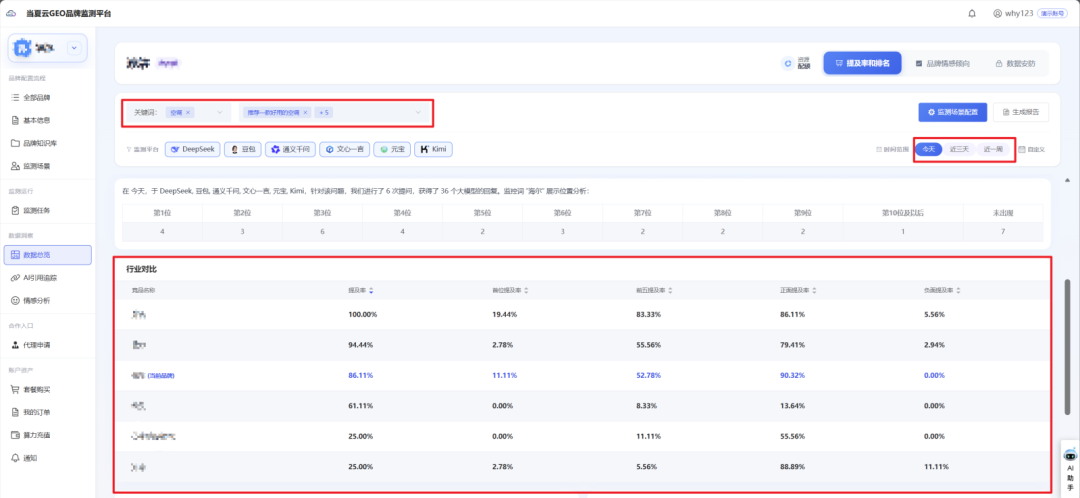Toggle the 元宝 platform filter
This screenshot has height=498, width=1080.
[393, 149]
